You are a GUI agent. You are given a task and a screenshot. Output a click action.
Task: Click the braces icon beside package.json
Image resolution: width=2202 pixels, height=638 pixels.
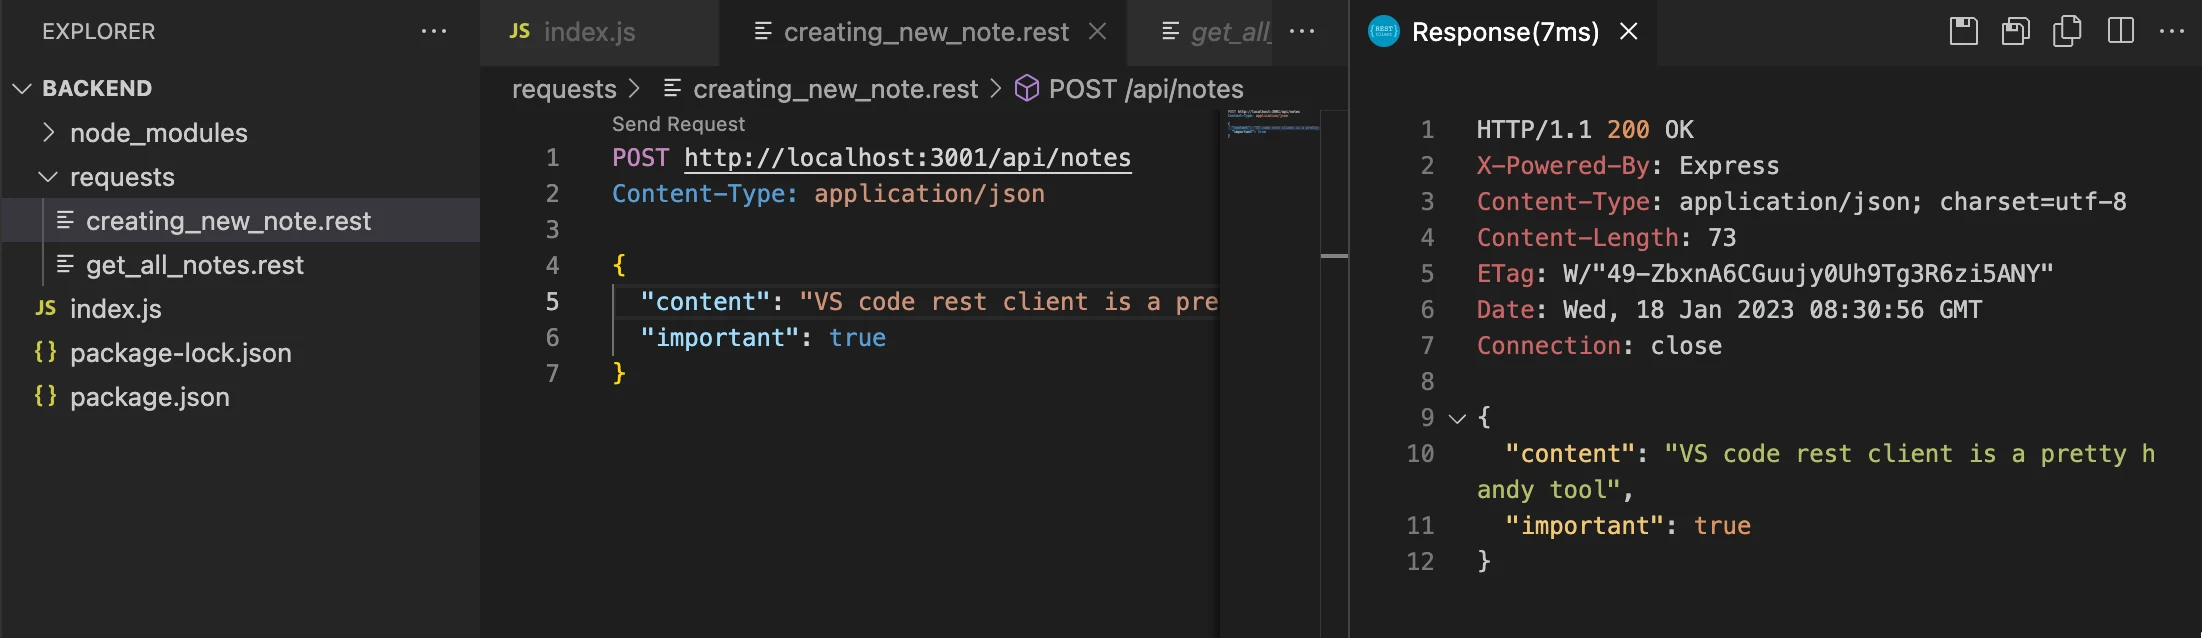[46, 395]
